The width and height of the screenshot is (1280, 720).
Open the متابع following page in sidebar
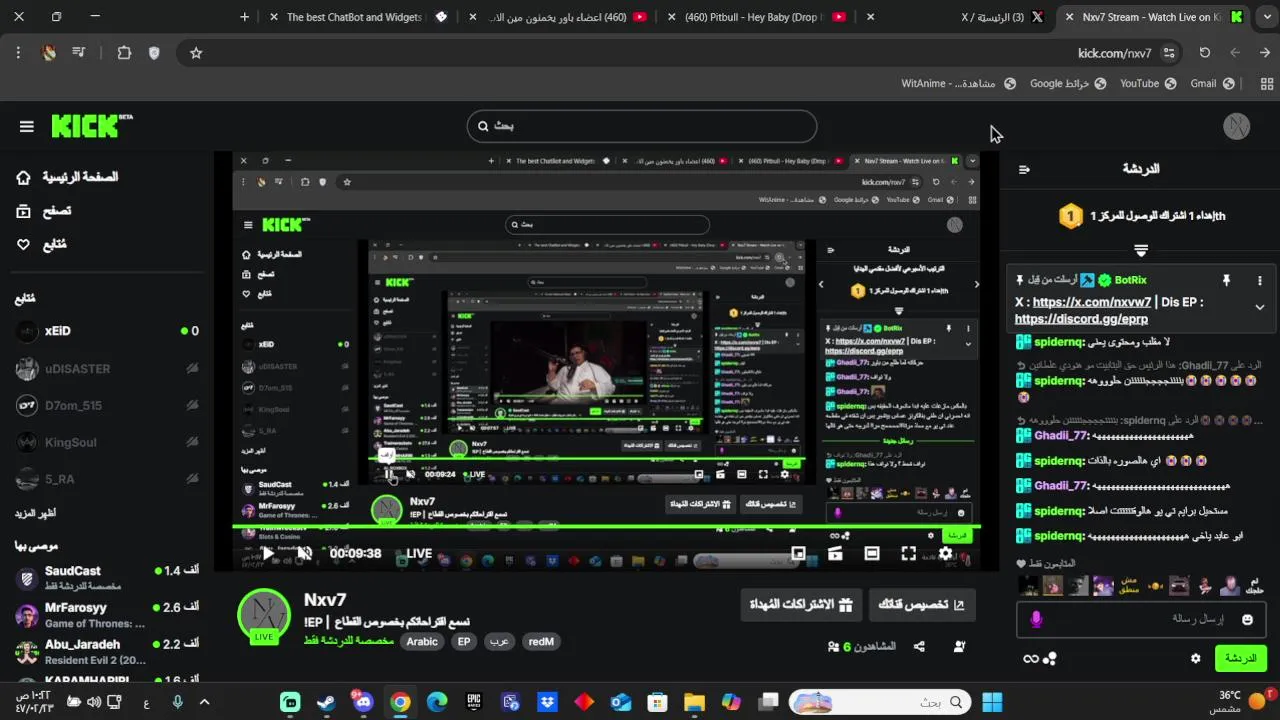pyautogui.click(x=42, y=244)
